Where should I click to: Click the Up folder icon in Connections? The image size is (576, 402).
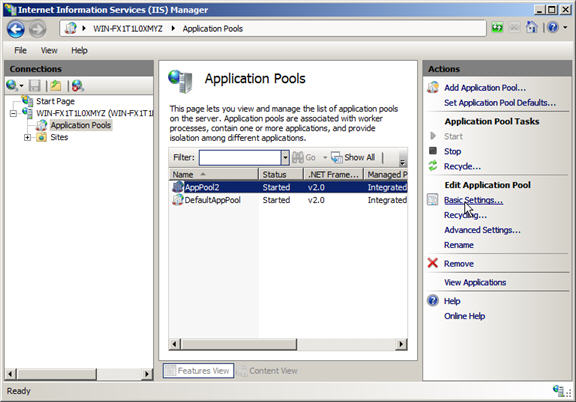(56, 86)
